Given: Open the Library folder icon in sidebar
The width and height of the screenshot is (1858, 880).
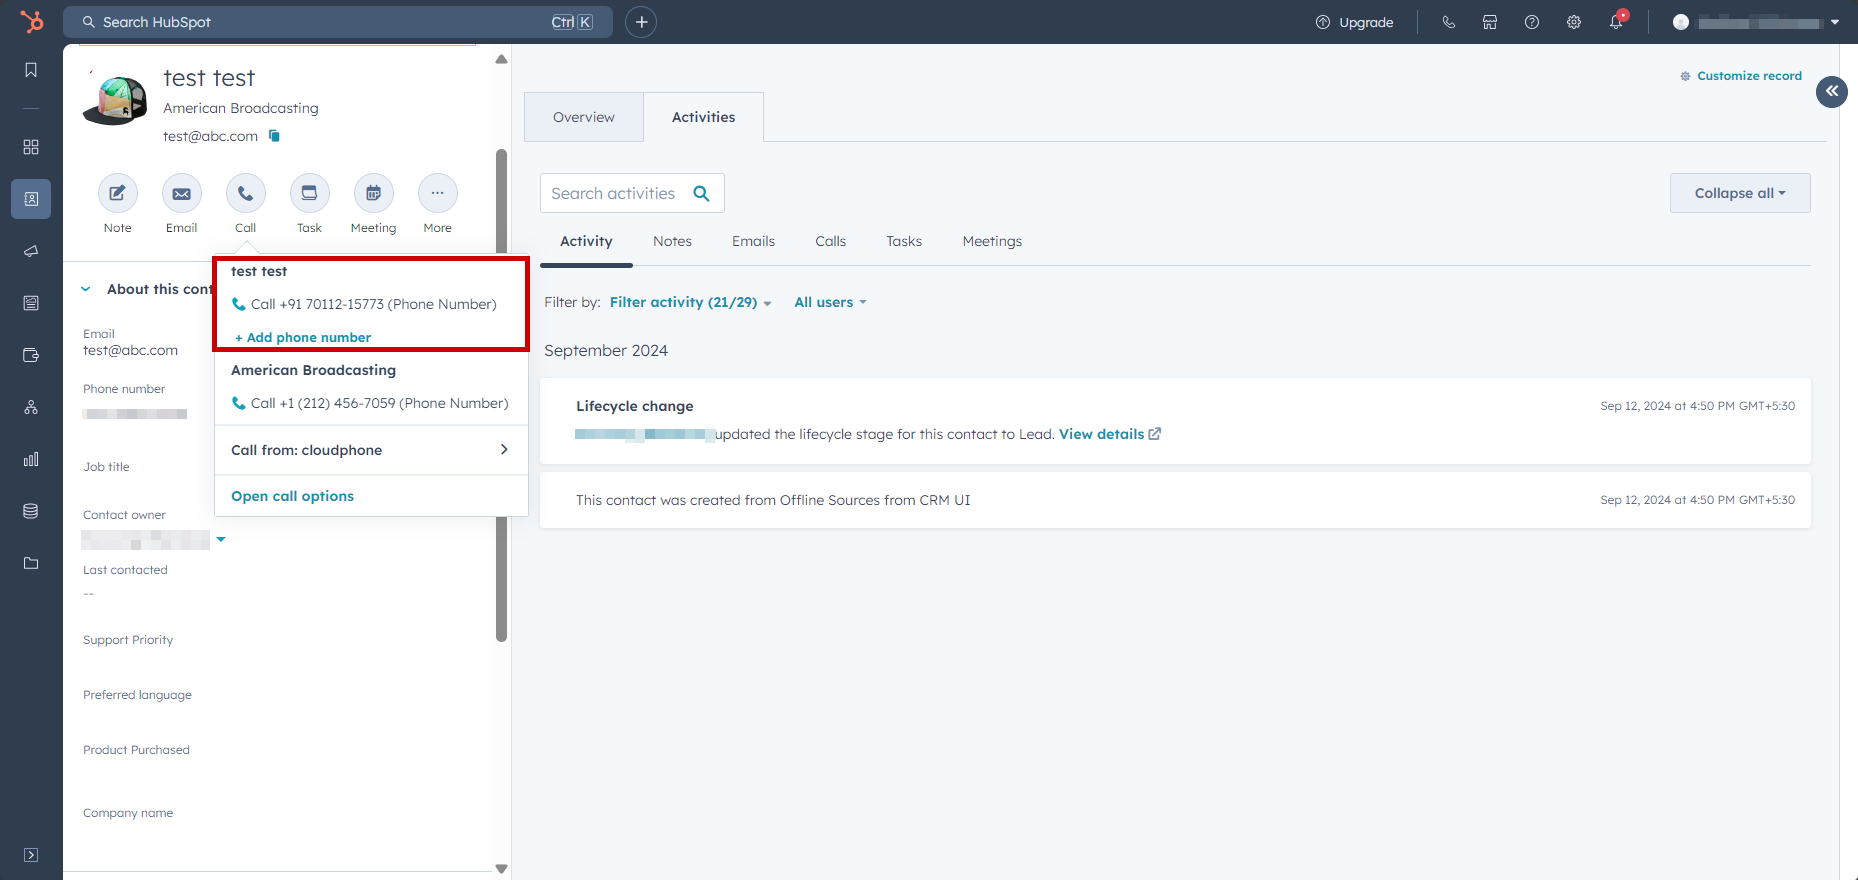Looking at the screenshot, I should (x=31, y=563).
